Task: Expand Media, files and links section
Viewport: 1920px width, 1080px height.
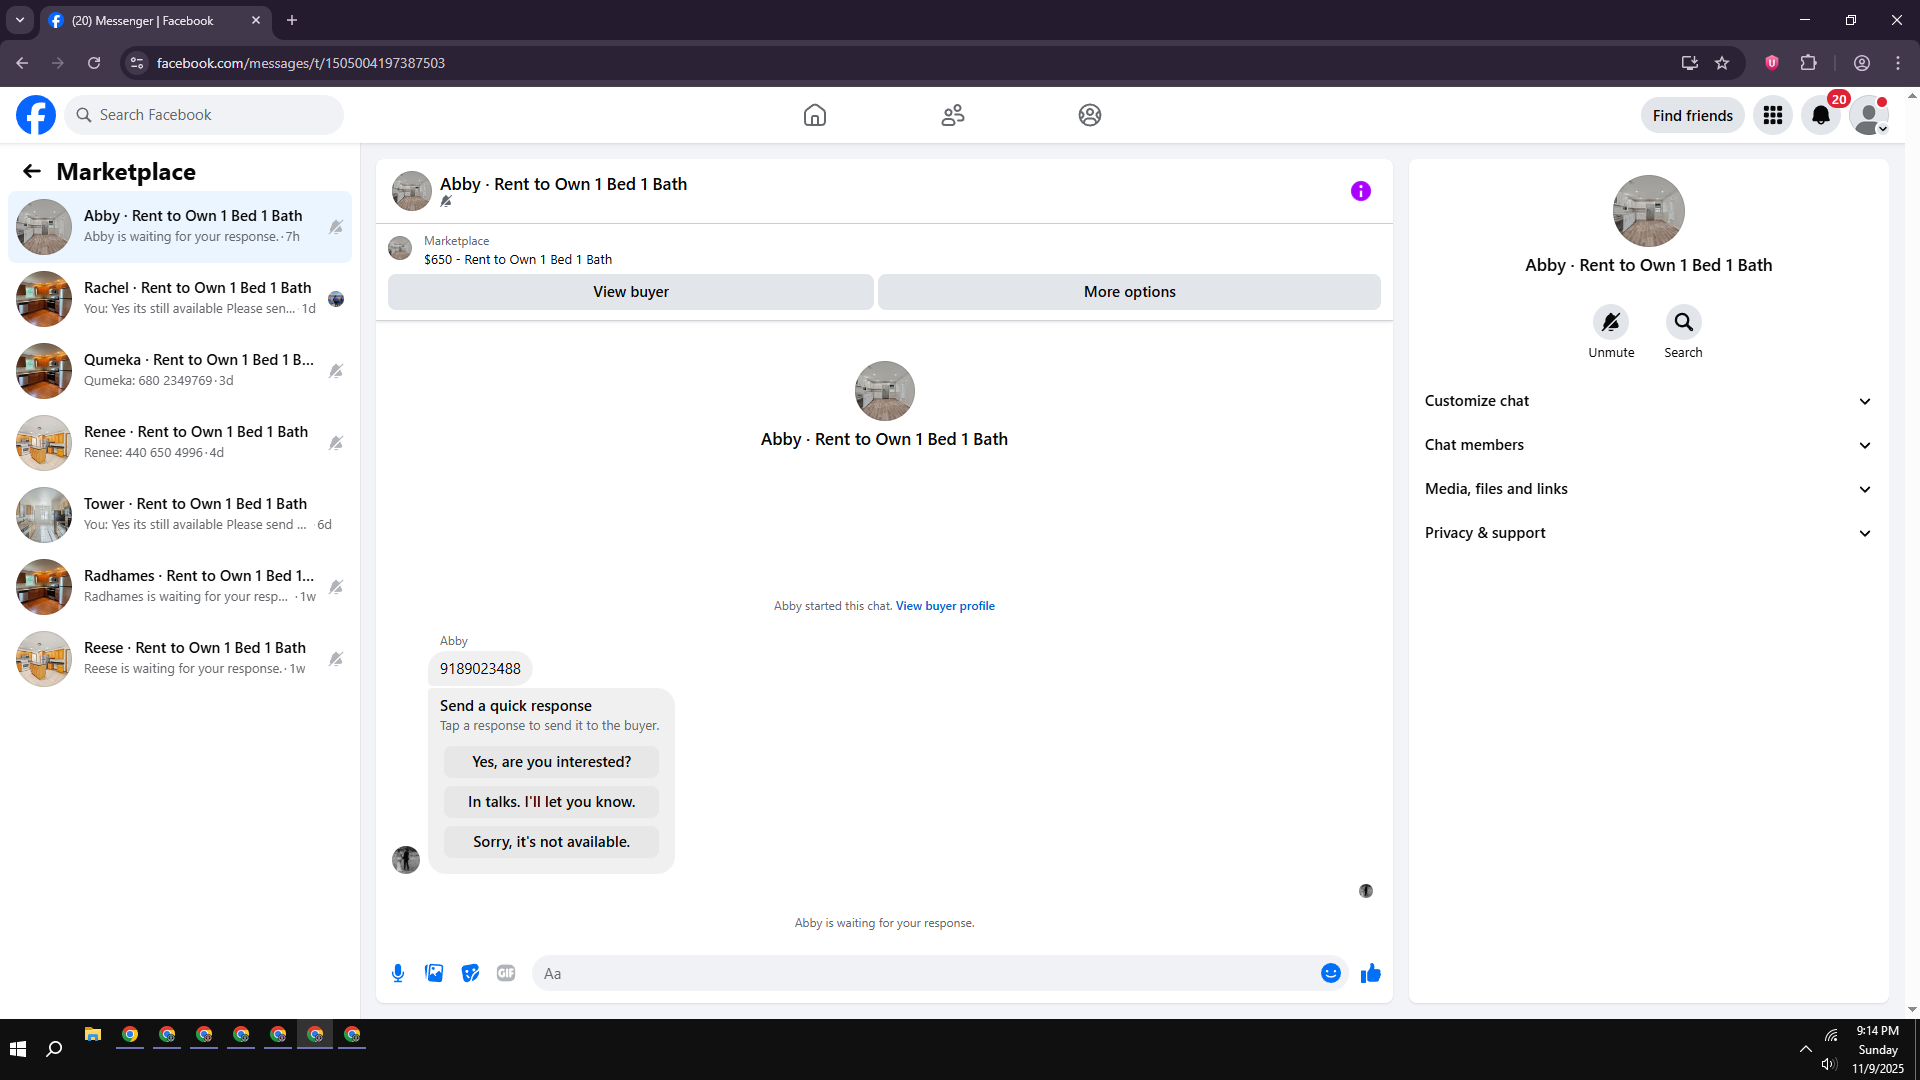Action: click(1648, 489)
